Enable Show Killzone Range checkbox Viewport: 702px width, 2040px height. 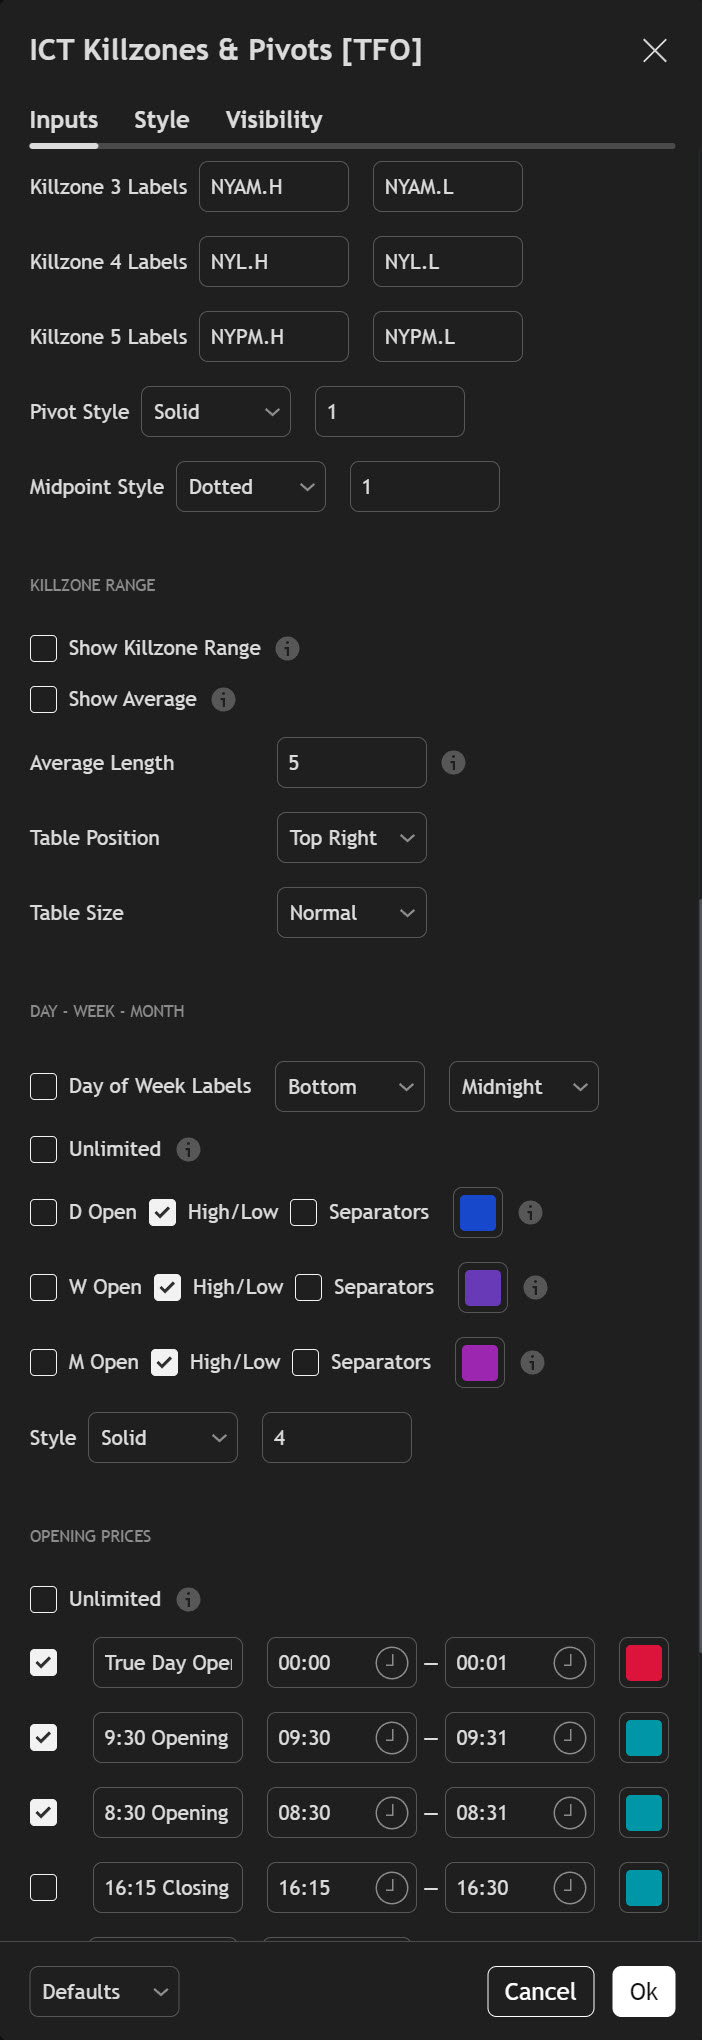click(x=44, y=648)
